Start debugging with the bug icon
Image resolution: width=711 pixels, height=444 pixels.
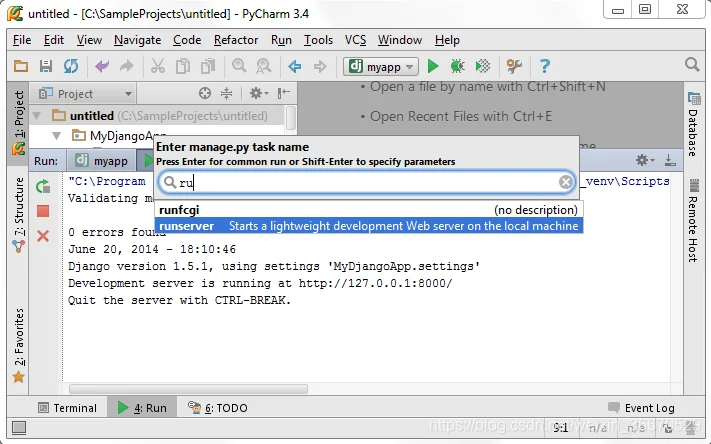click(x=458, y=67)
